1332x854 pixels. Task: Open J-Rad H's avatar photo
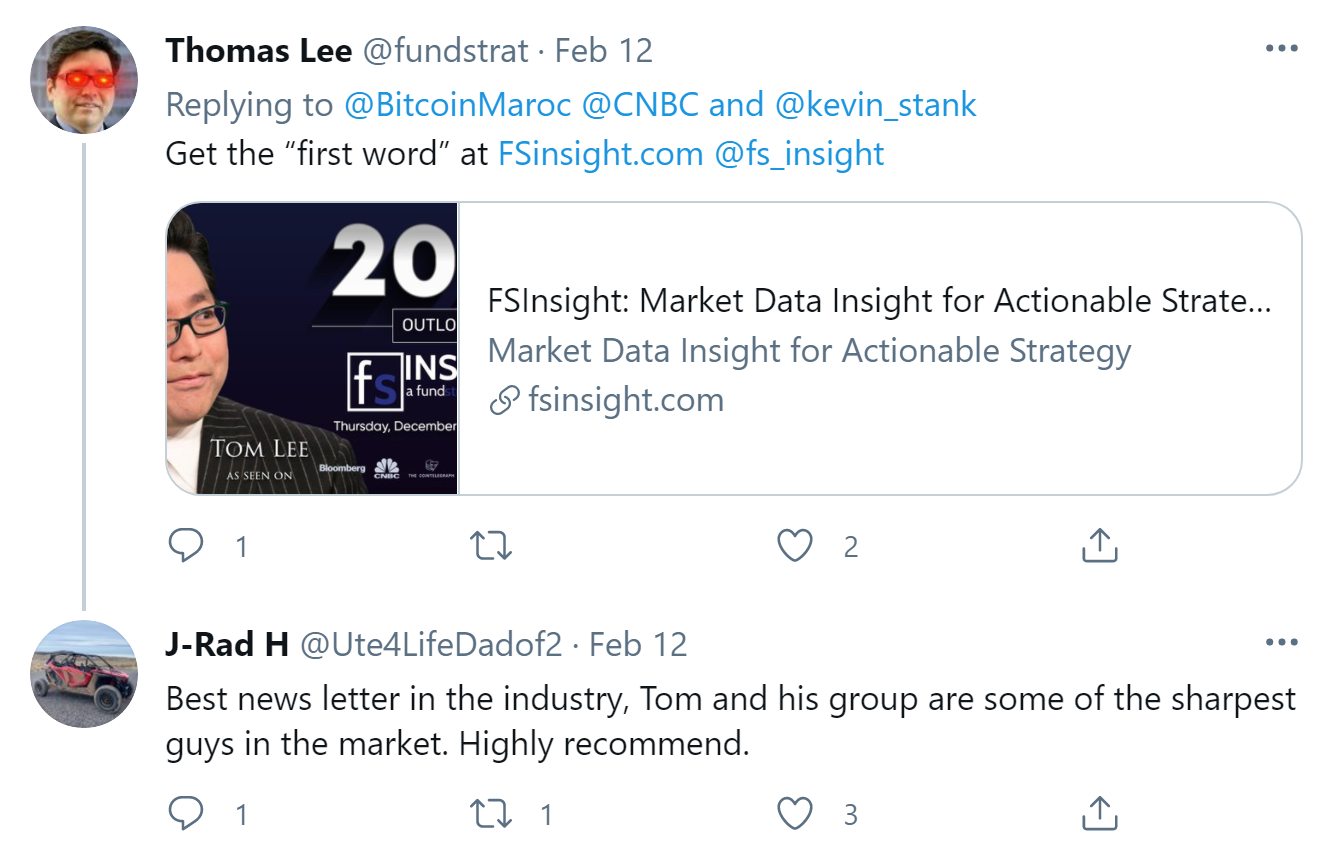coord(84,673)
